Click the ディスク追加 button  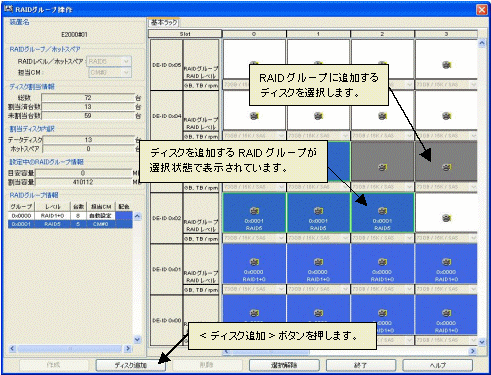[130, 365]
